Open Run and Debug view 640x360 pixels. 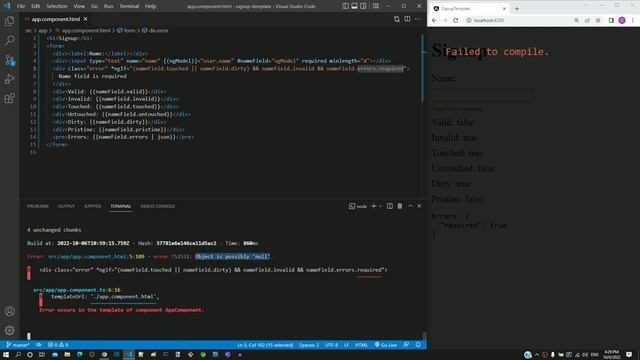click(x=9, y=79)
